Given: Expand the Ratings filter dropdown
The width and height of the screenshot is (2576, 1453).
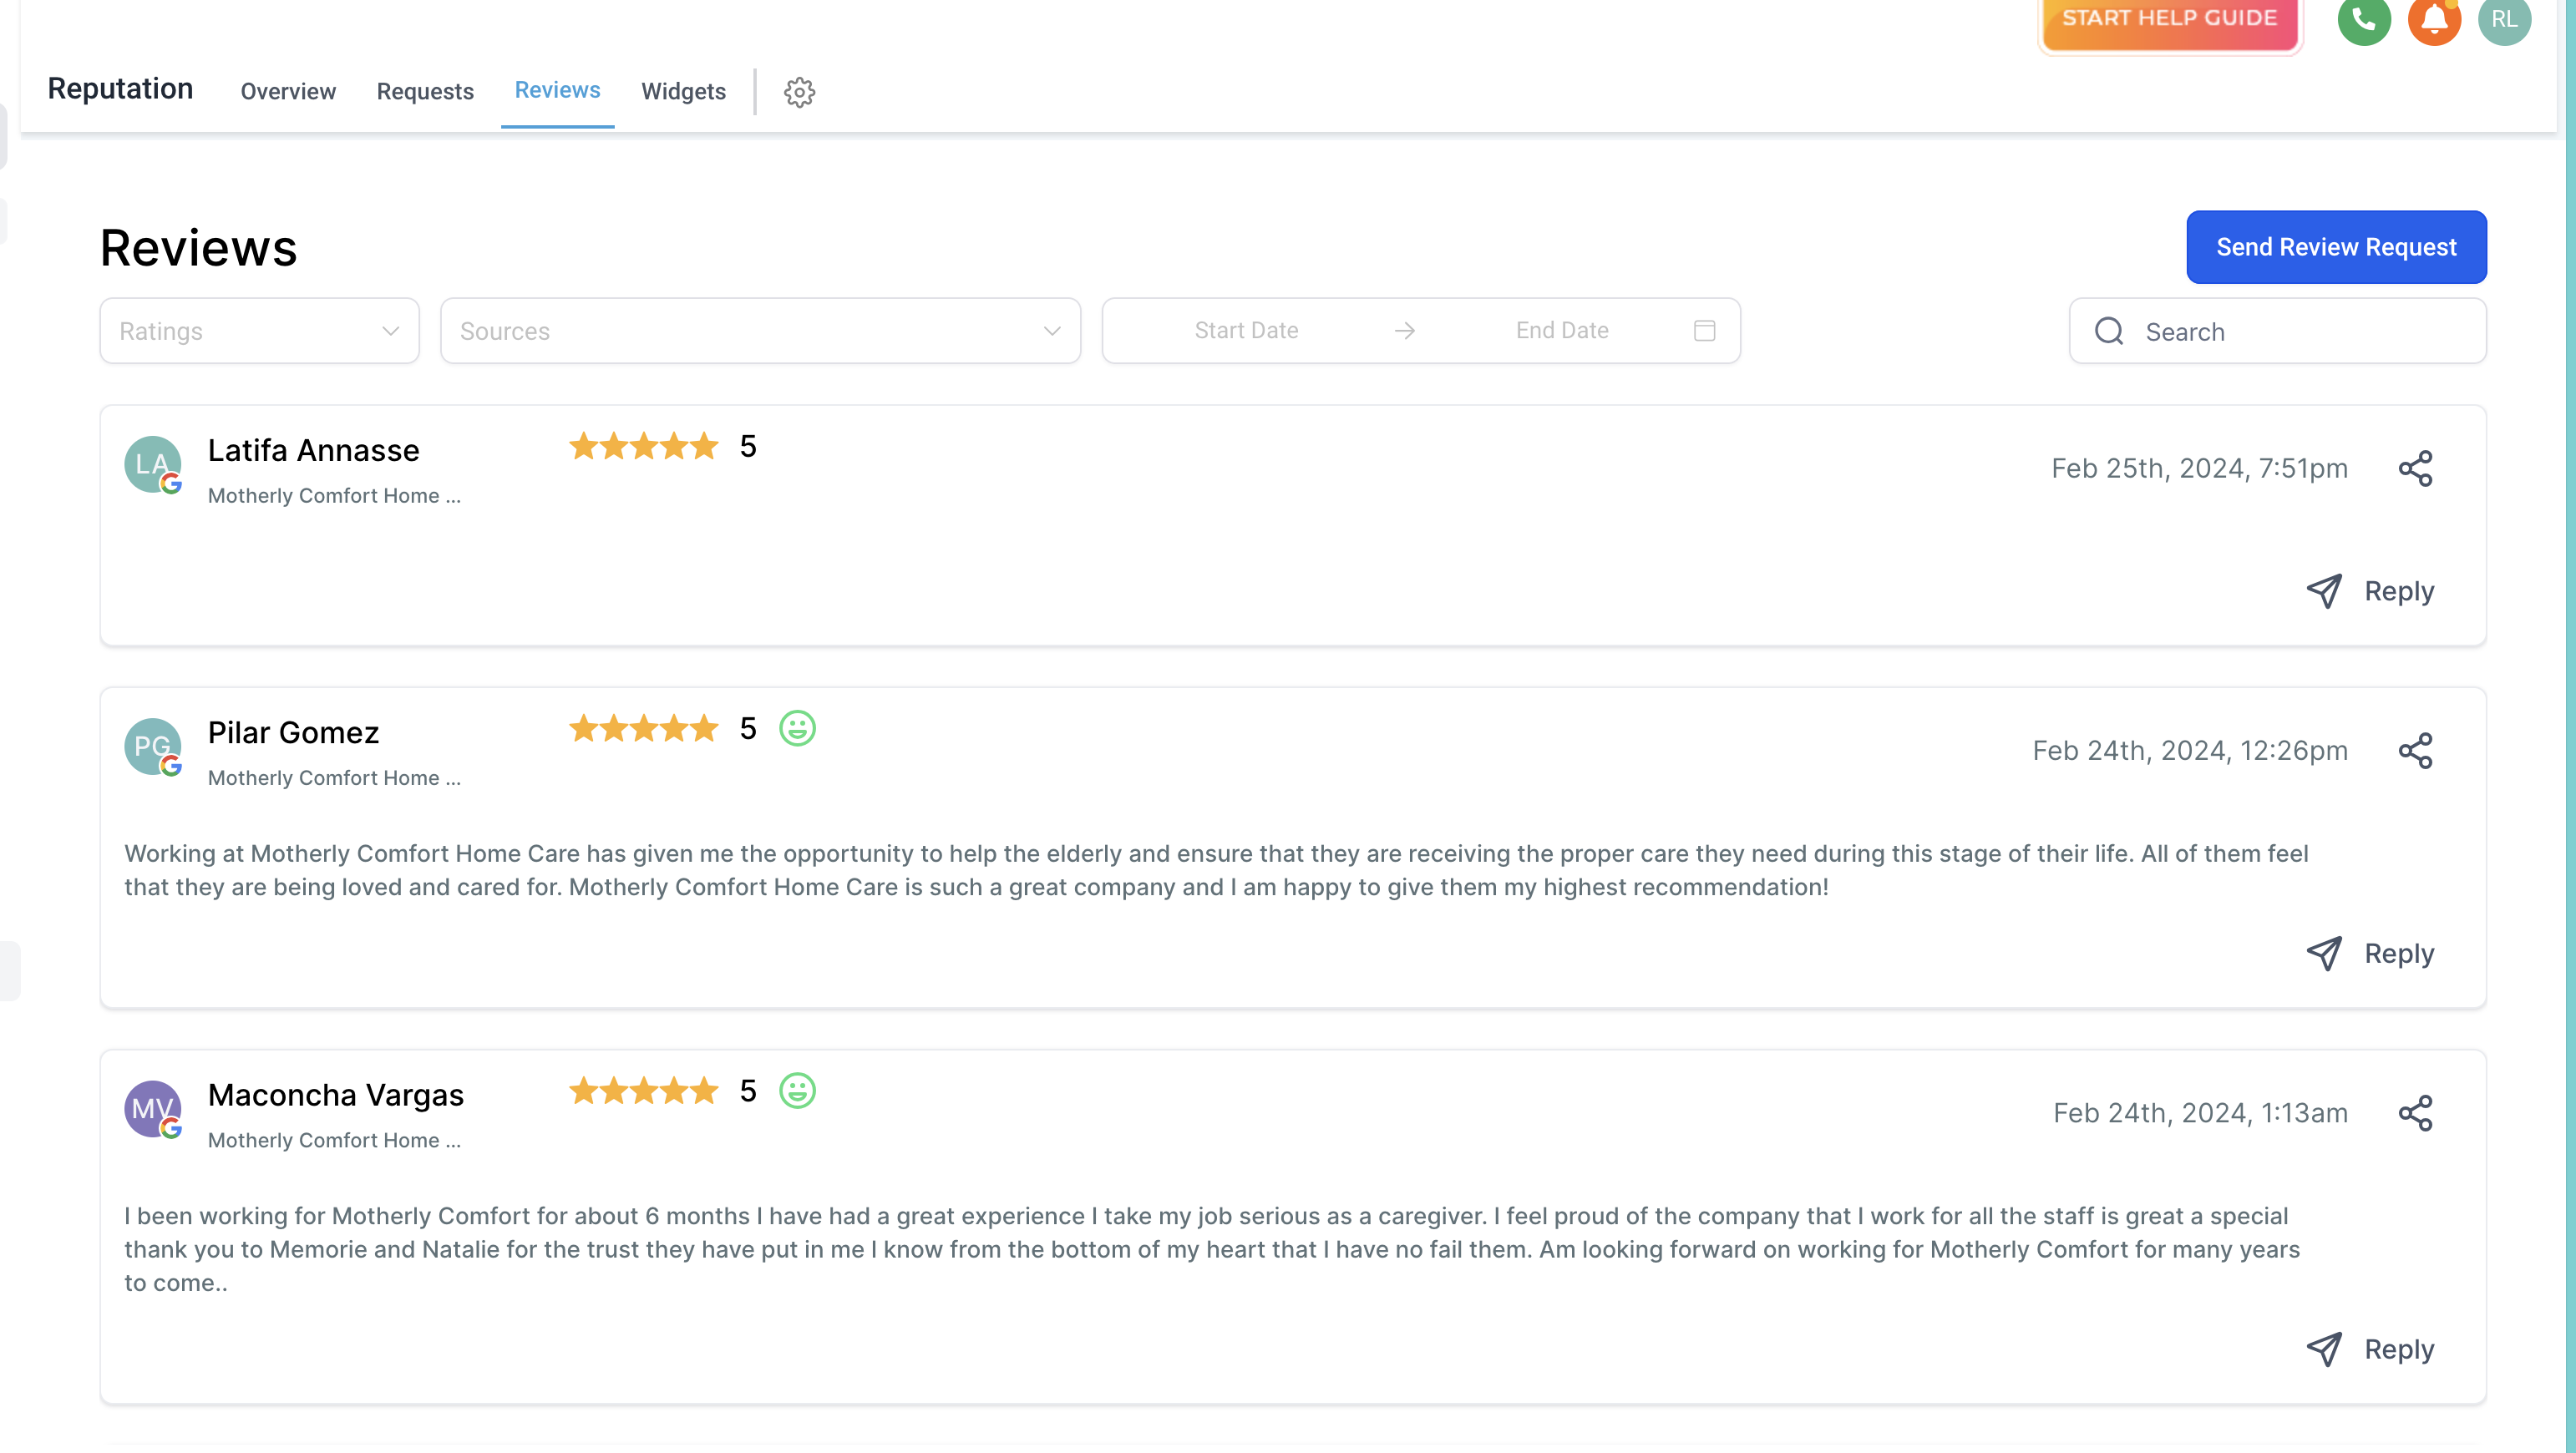Looking at the screenshot, I should (x=259, y=331).
